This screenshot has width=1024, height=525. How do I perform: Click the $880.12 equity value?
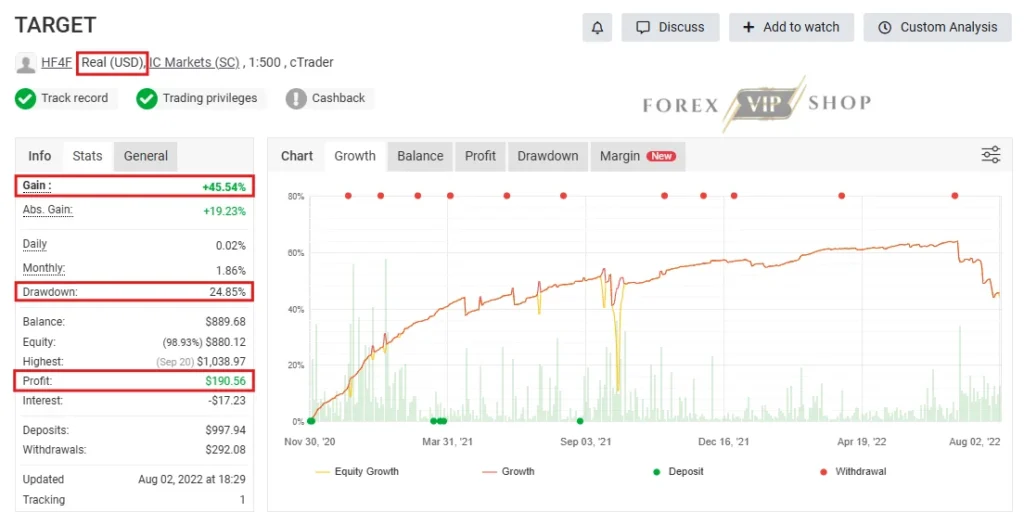(x=225, y=342)
